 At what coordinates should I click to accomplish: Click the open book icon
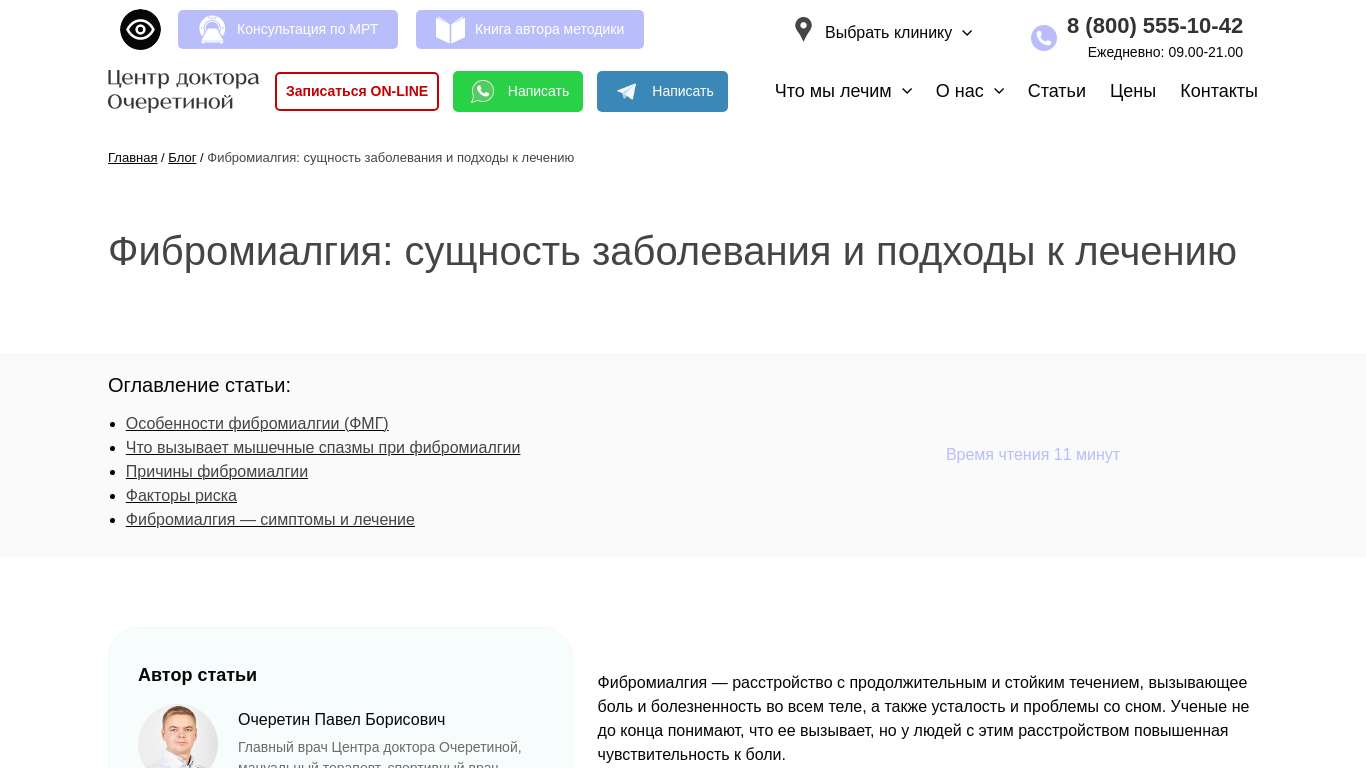(x=450, y=30)
